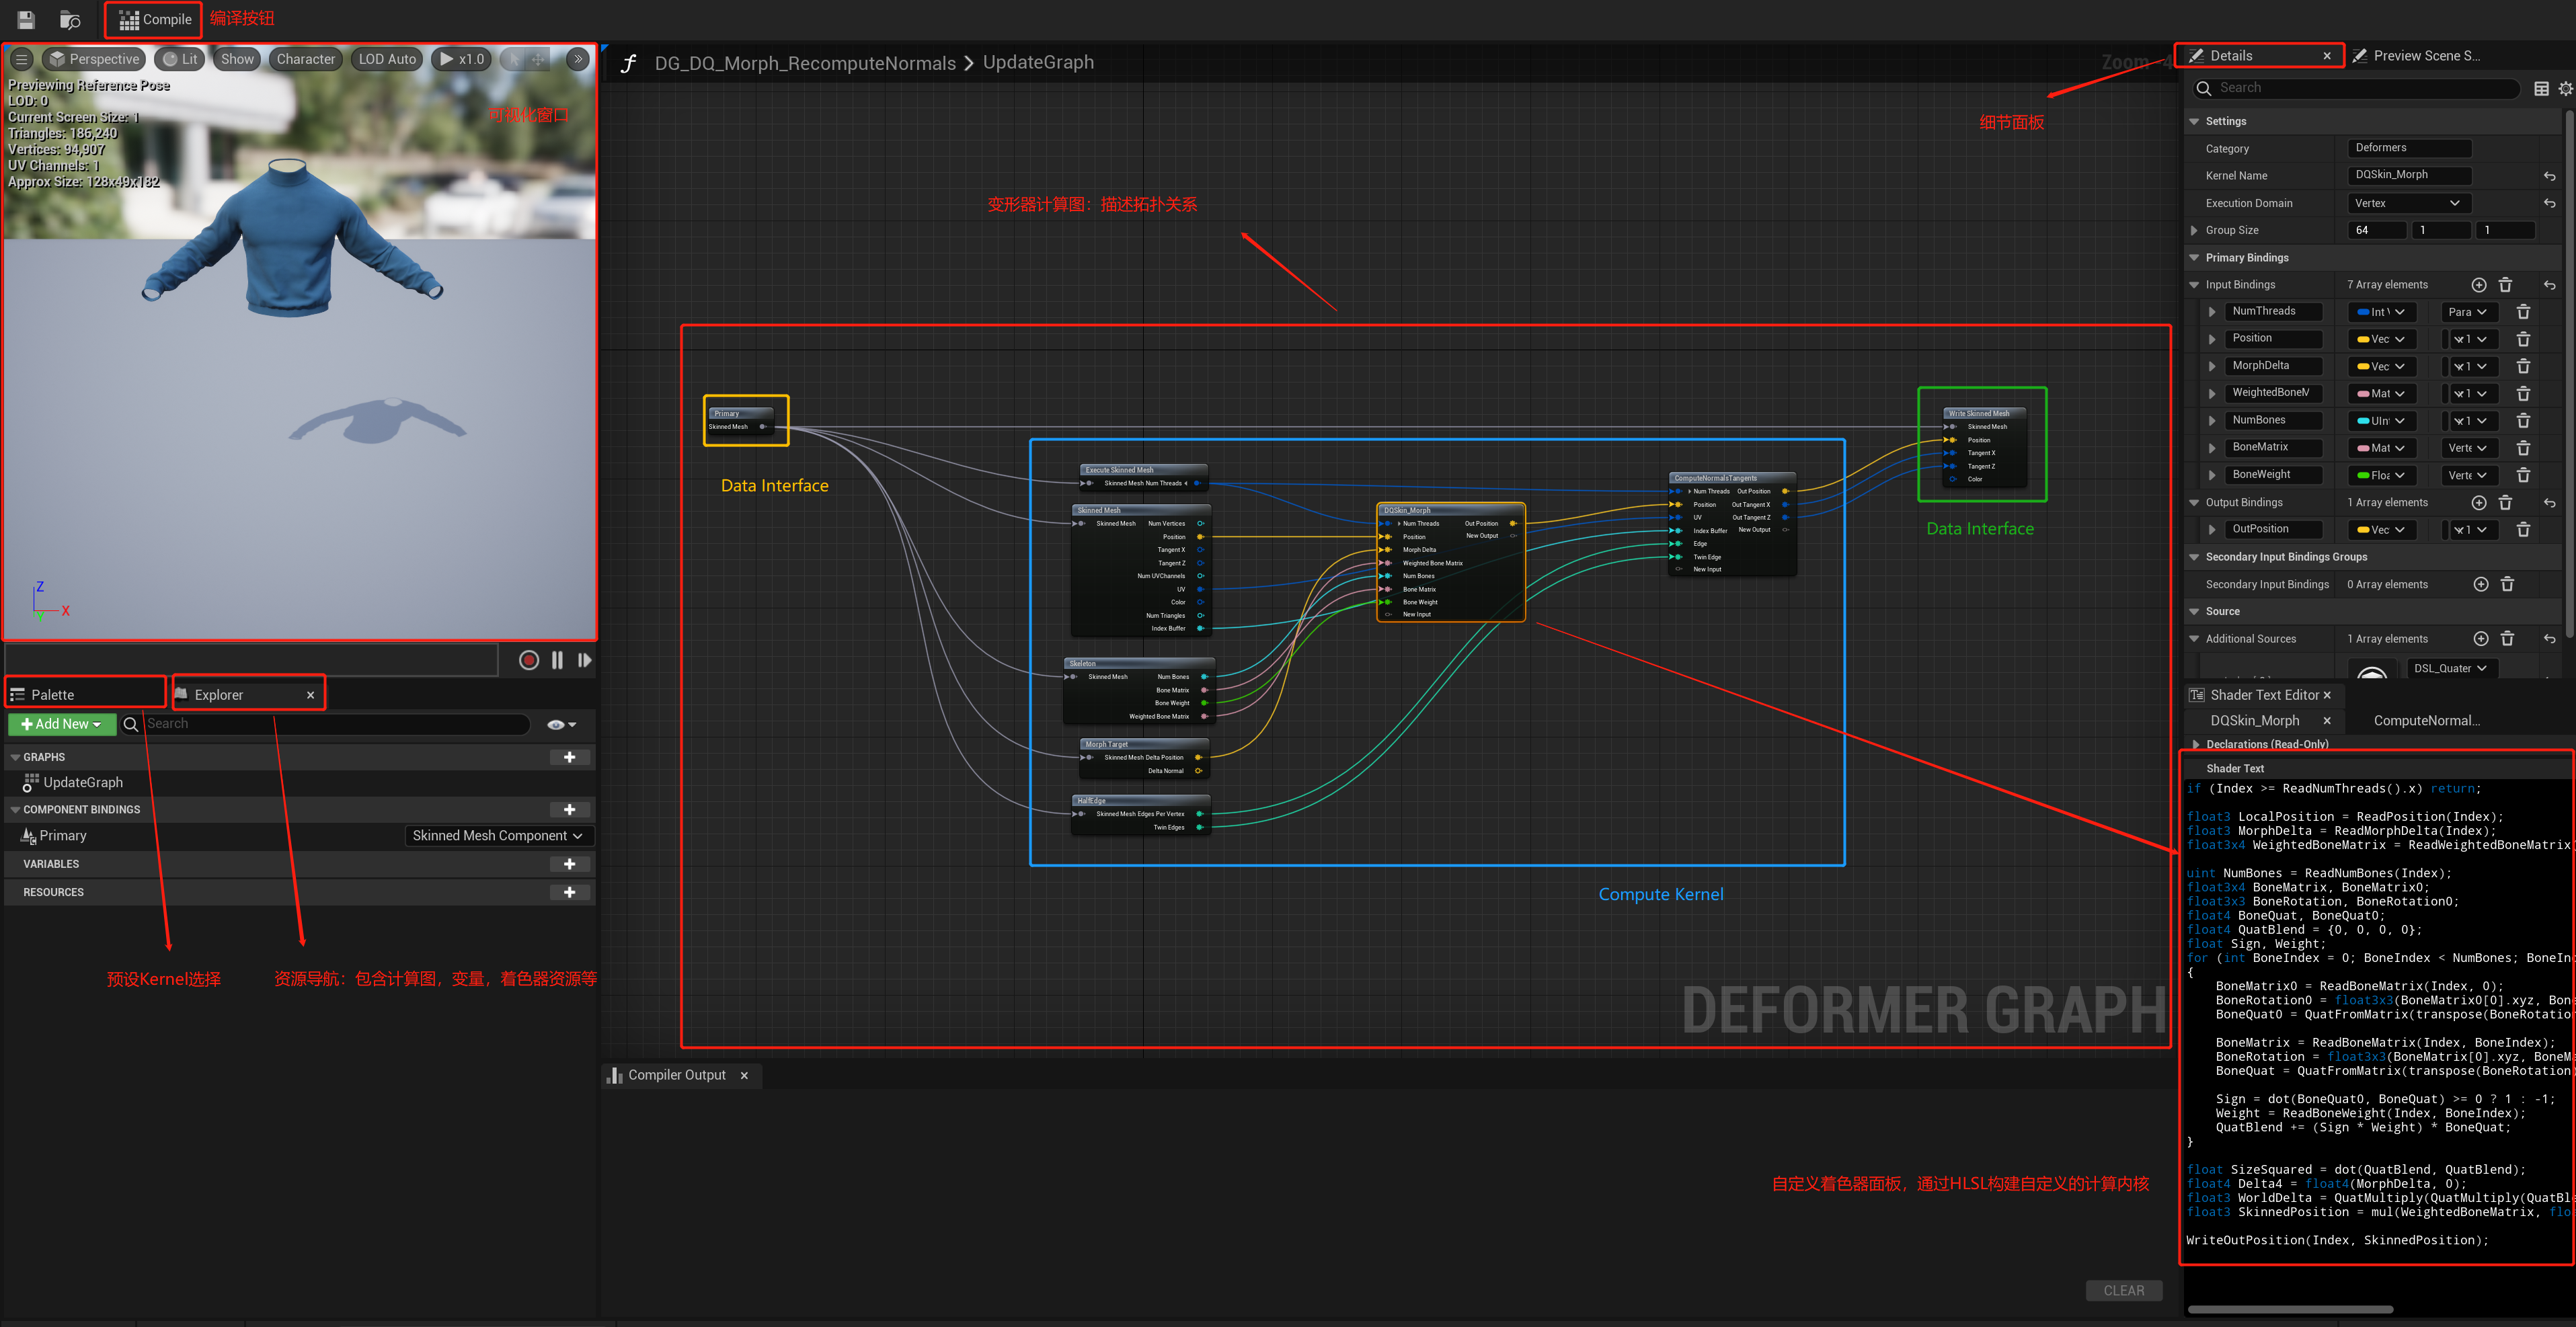
Task: Delete the NumThreads binding row
Action: (2523, 312)
